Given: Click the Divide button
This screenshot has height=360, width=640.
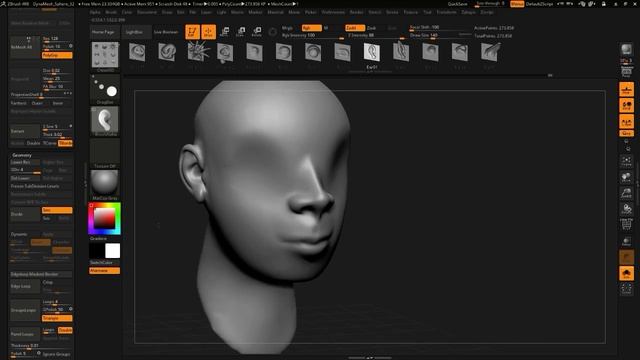Looking at the screenshot, I should coord(25,214).
